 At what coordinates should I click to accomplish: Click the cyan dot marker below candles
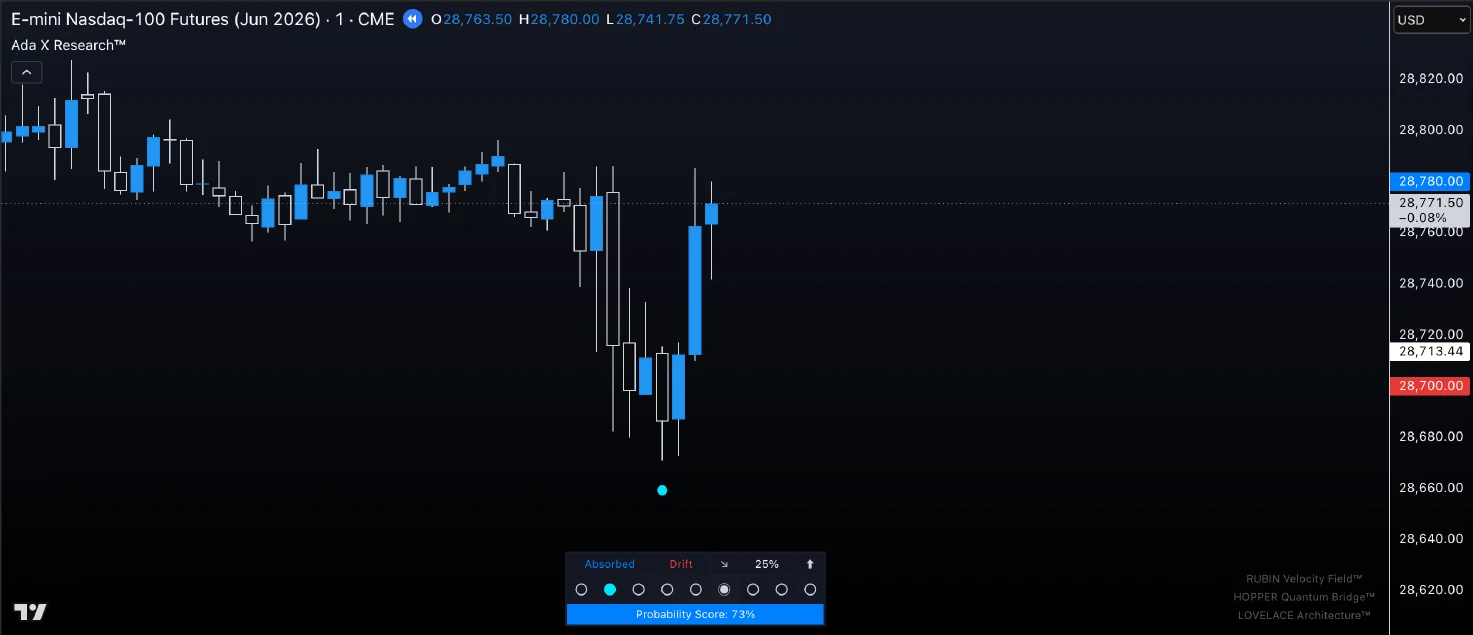point(662,490)
